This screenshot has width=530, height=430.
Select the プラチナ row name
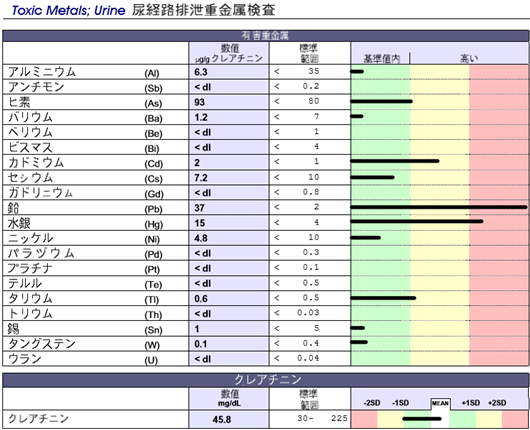point(30,268)
